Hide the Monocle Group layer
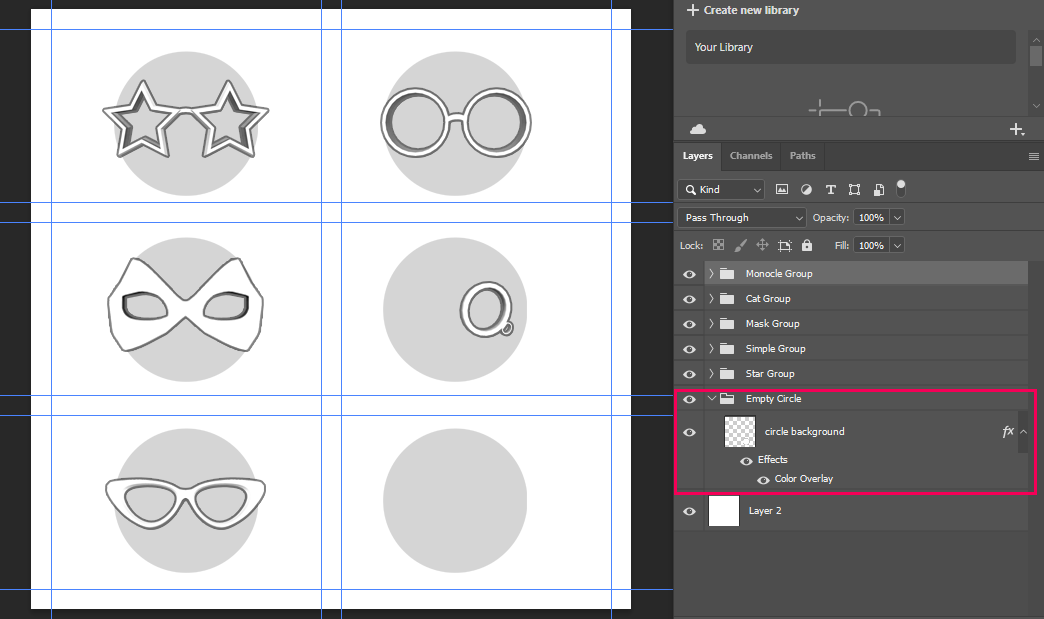The height and width of the screenshot is (619, 1044). click(689, 274)
